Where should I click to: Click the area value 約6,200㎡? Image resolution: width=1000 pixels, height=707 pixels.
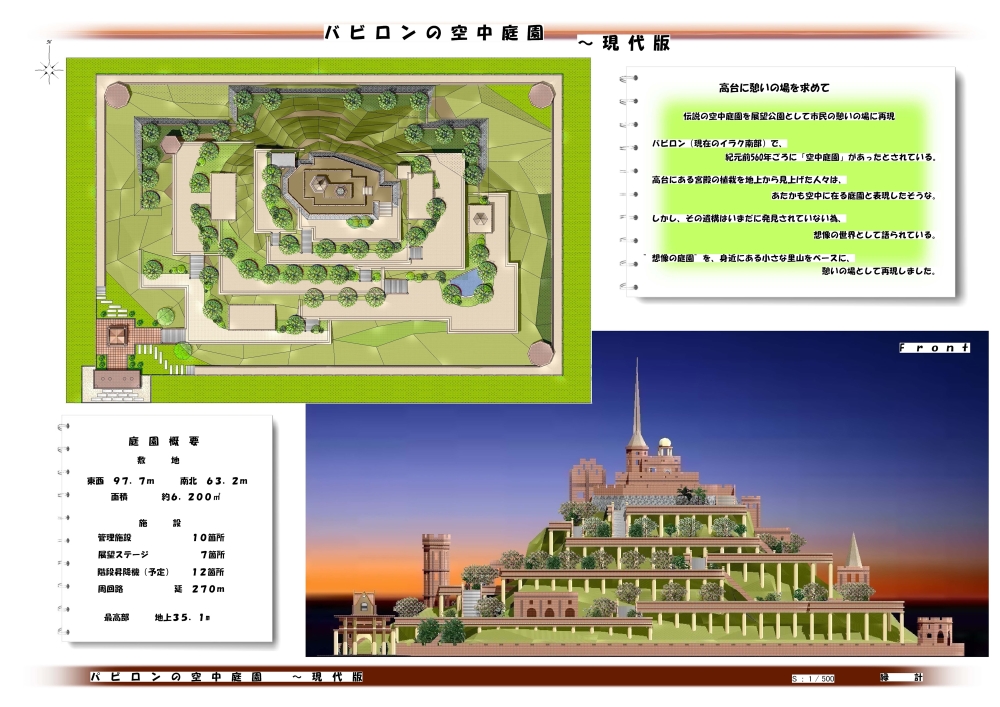[x=191, y=497]
